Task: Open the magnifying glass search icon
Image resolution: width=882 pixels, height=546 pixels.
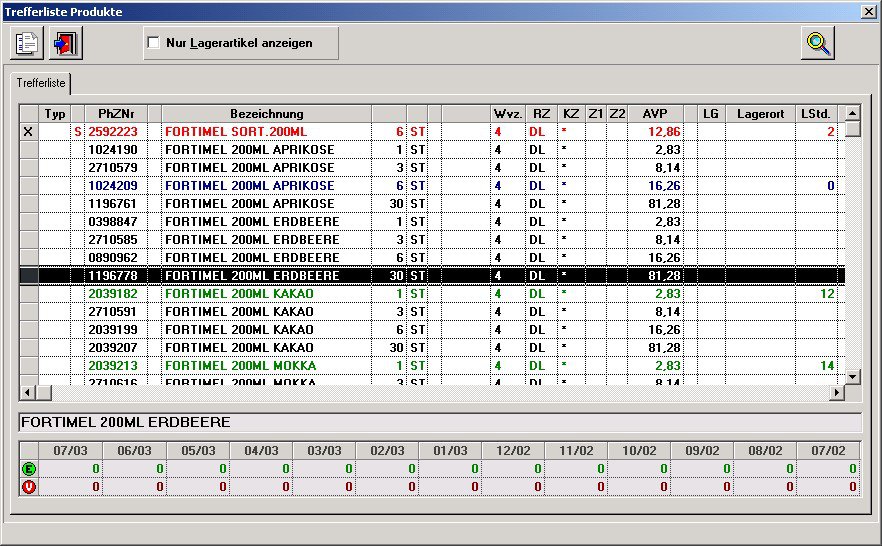Action: point(819,44)
